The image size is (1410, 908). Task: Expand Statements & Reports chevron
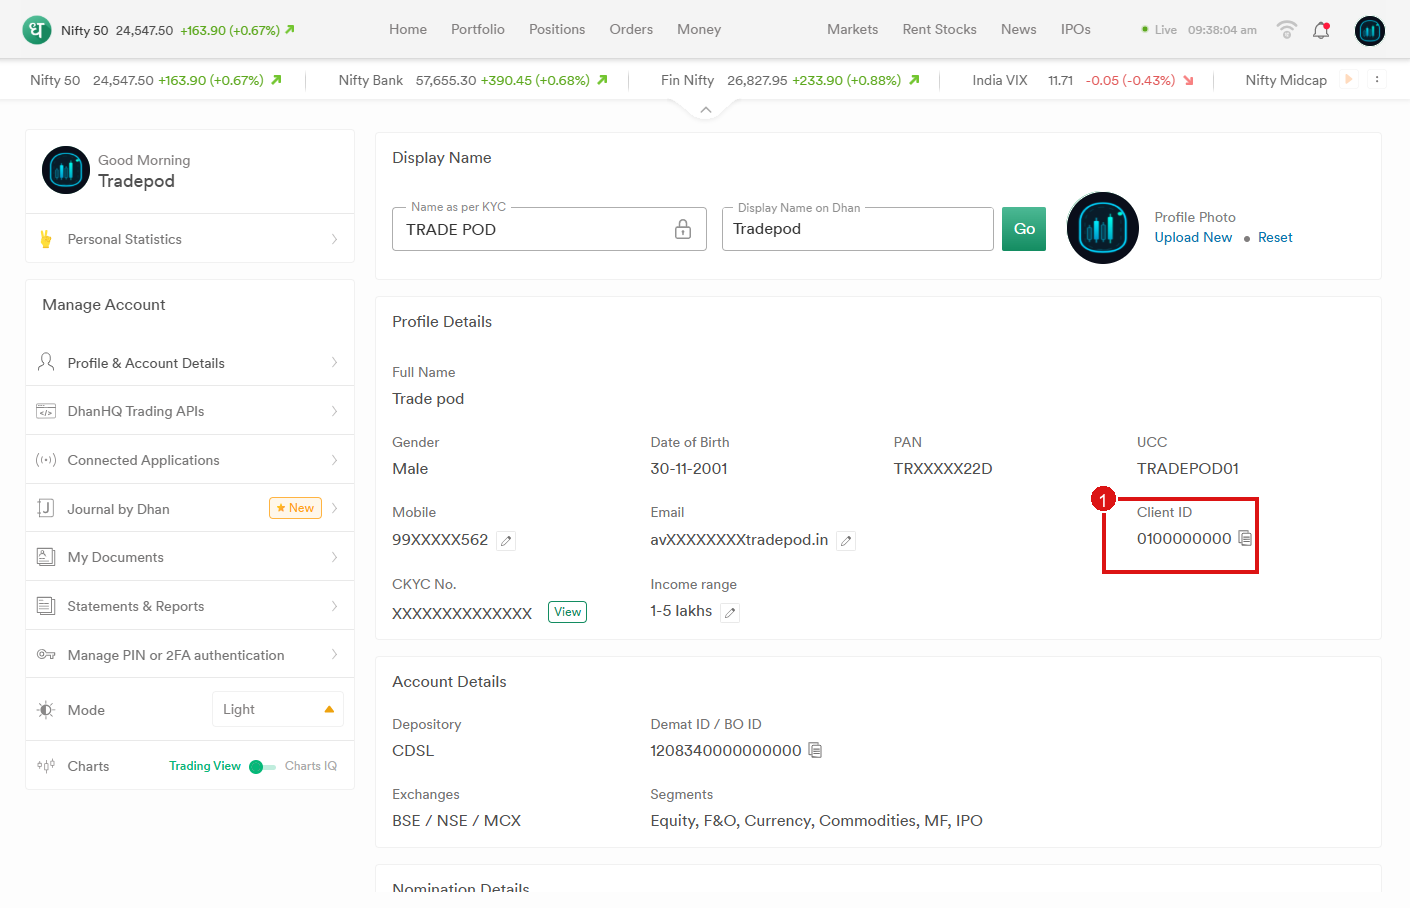click(335, 606)
